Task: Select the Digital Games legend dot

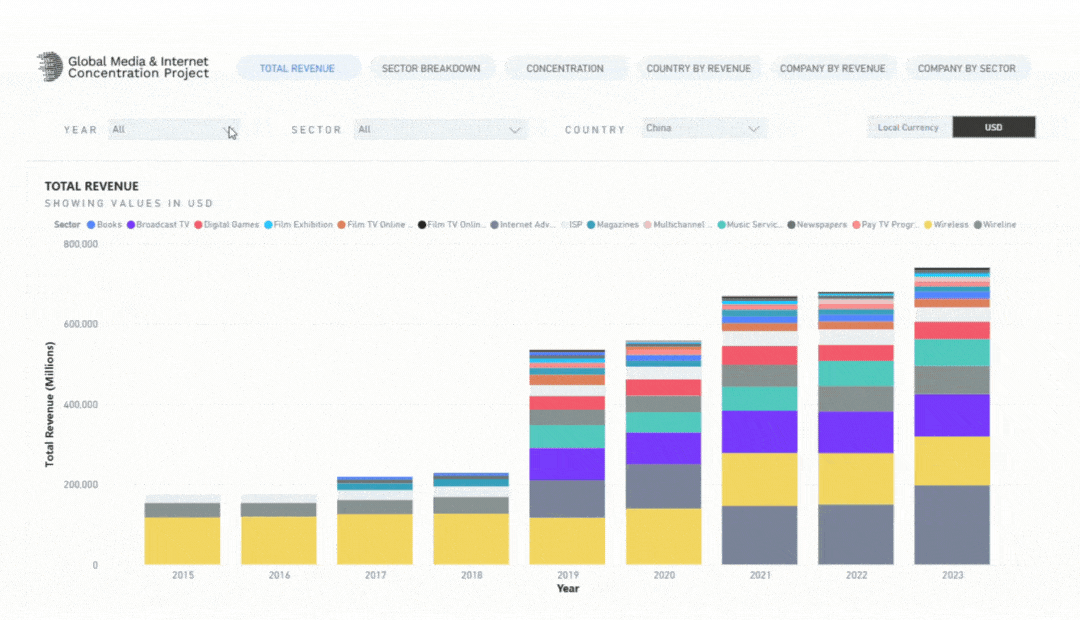Action: [x=198, y=225]
